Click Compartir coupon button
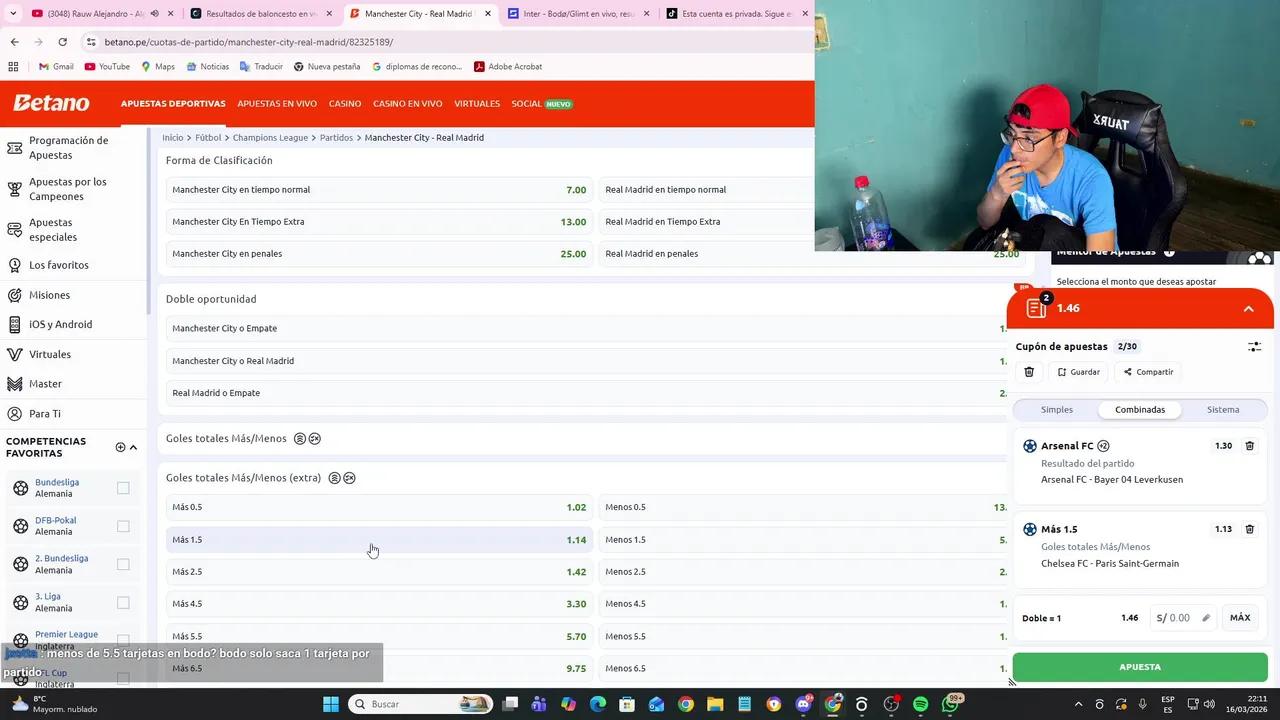The image size is (1280, 720). (x=1148, y=372)
